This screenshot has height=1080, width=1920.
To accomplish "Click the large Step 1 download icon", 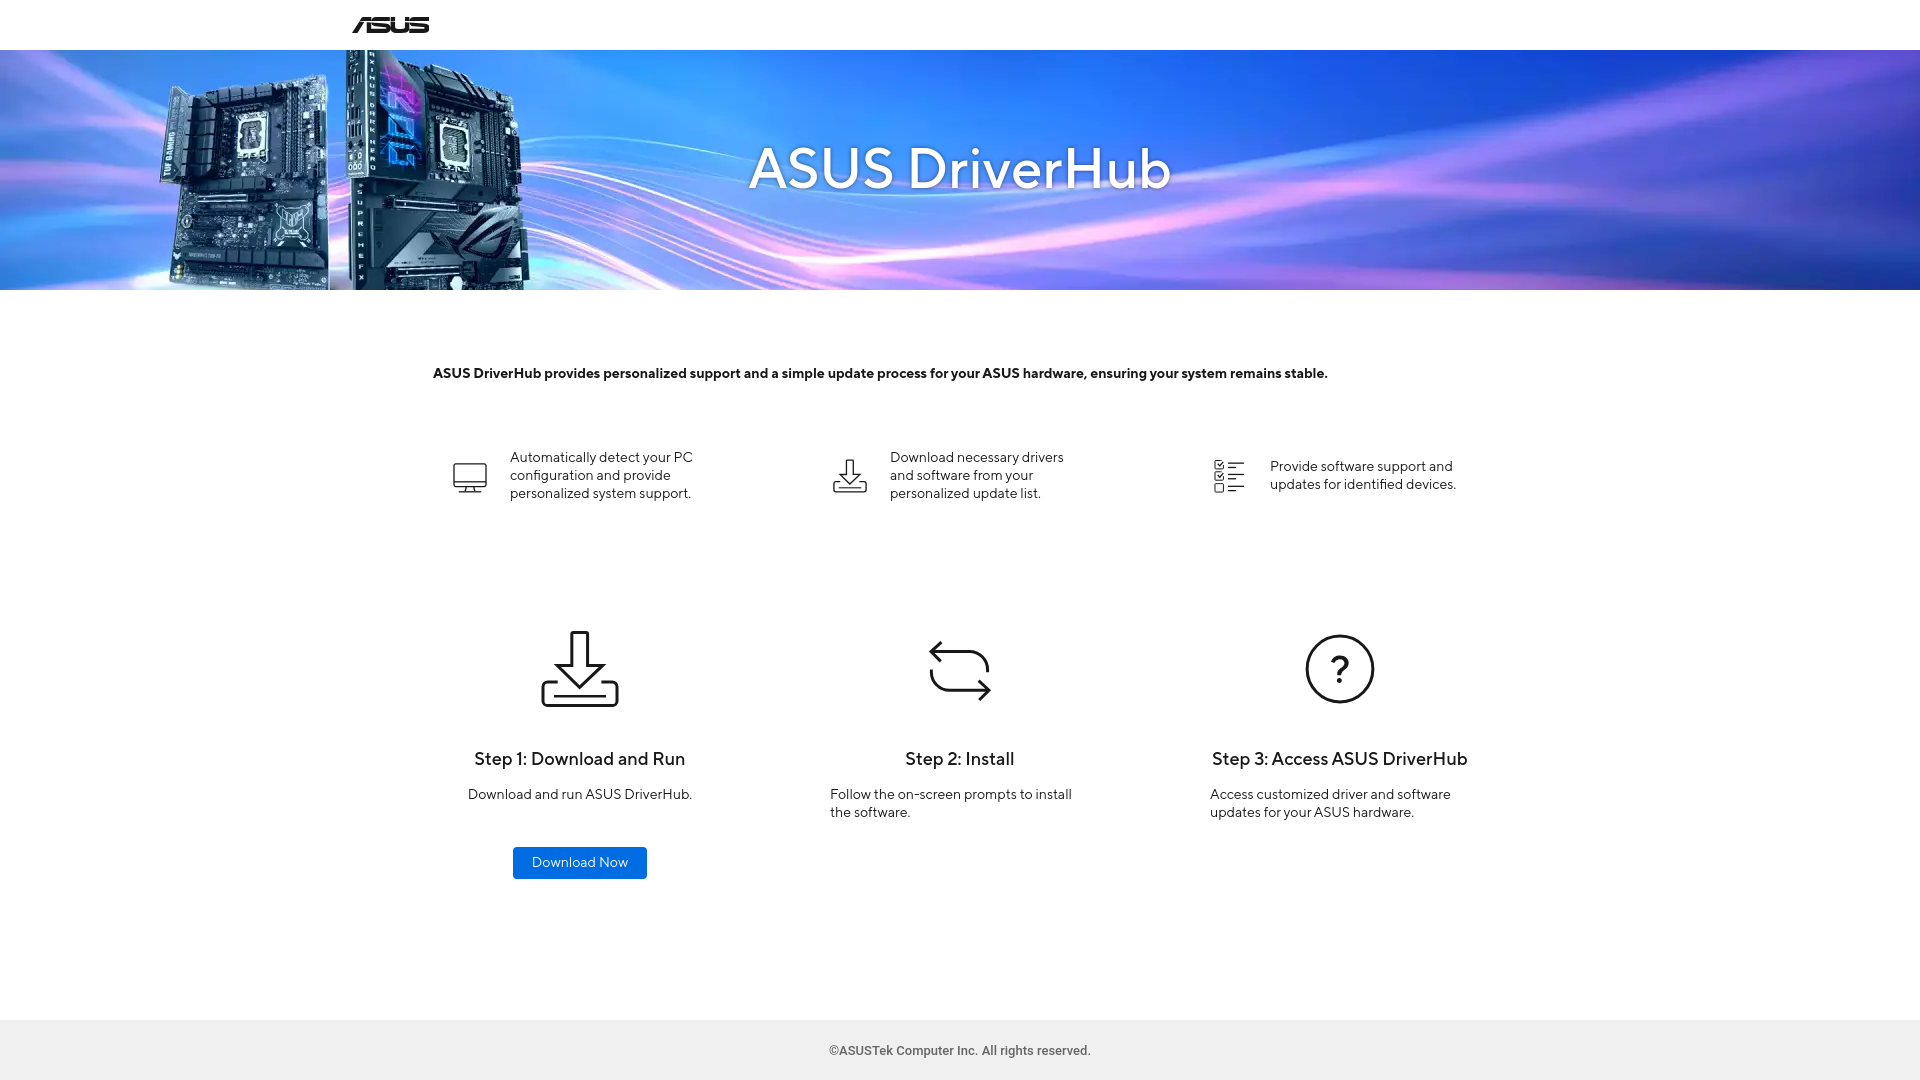I will pyautogui.click(x=580, y=669).
